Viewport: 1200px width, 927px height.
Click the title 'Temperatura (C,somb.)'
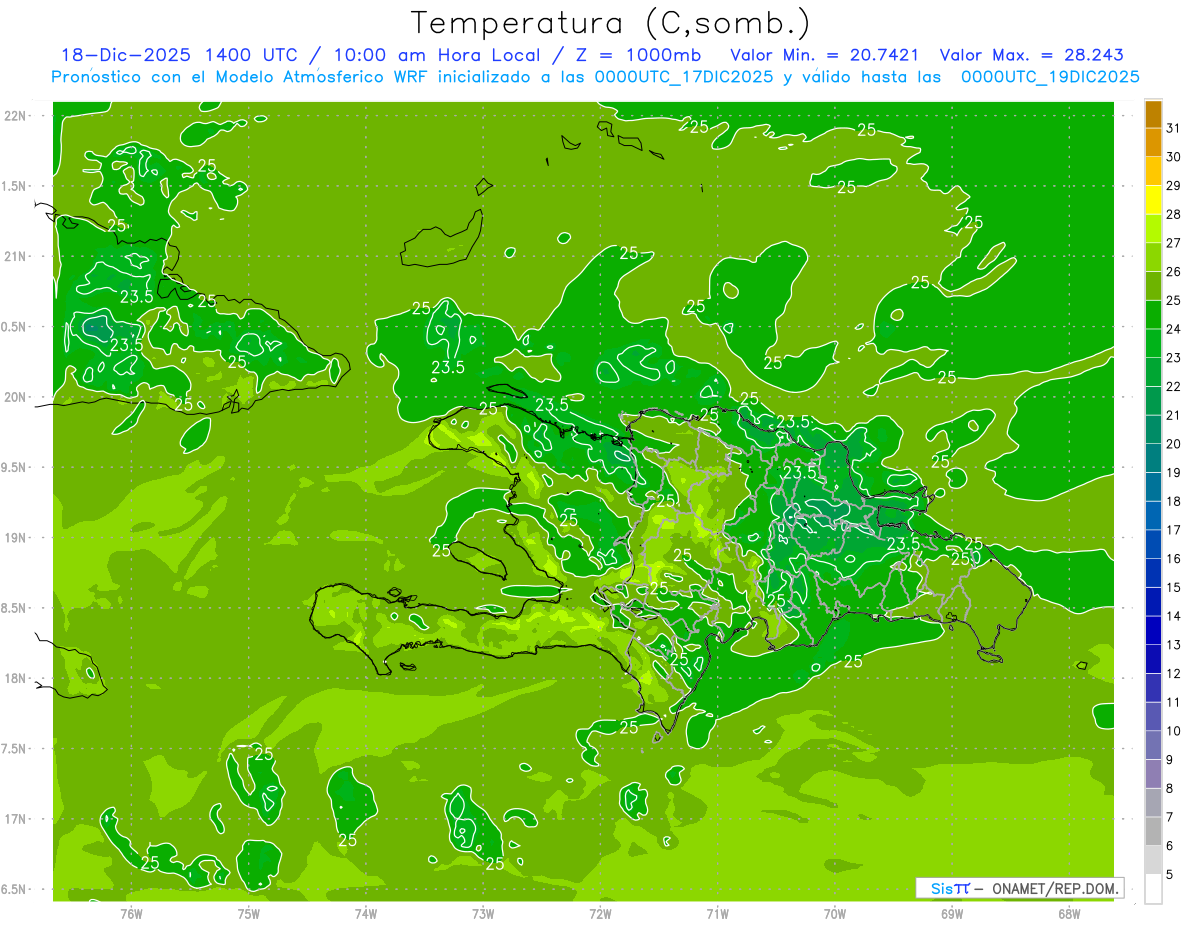coord(611,24)
